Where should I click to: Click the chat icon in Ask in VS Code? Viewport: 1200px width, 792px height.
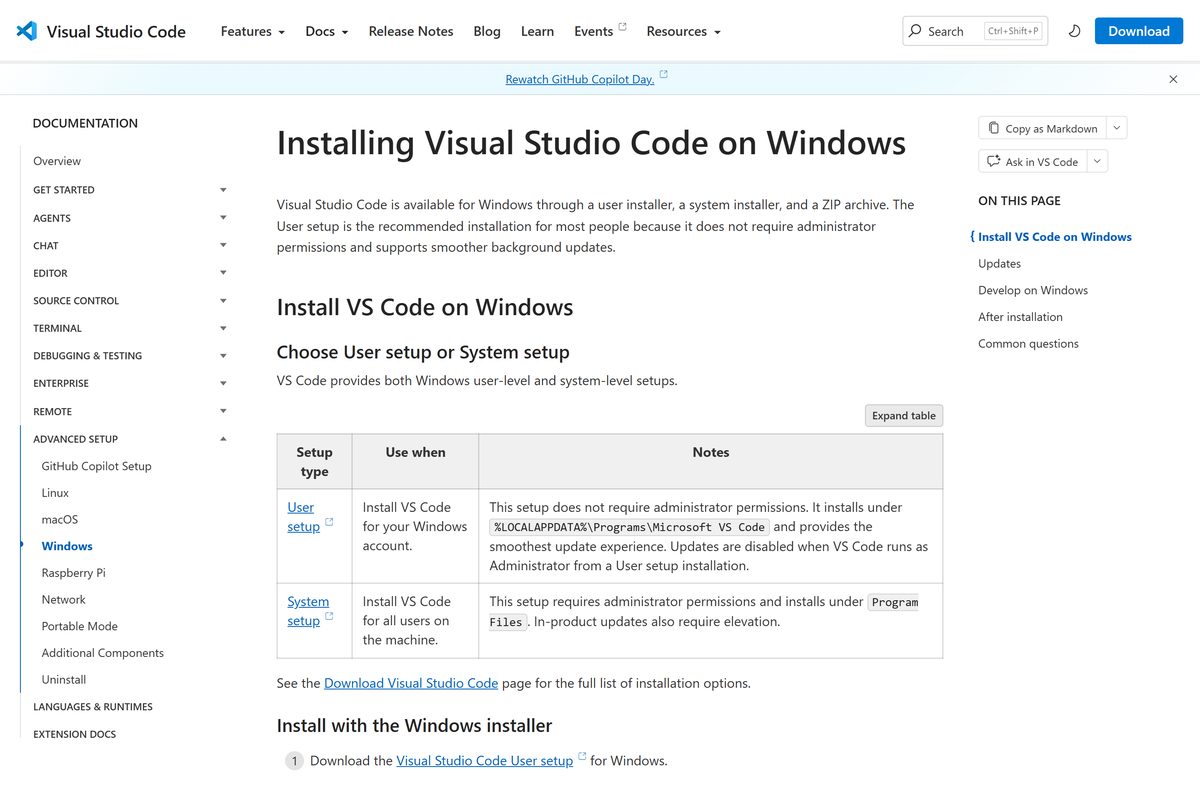coord(993,161)
